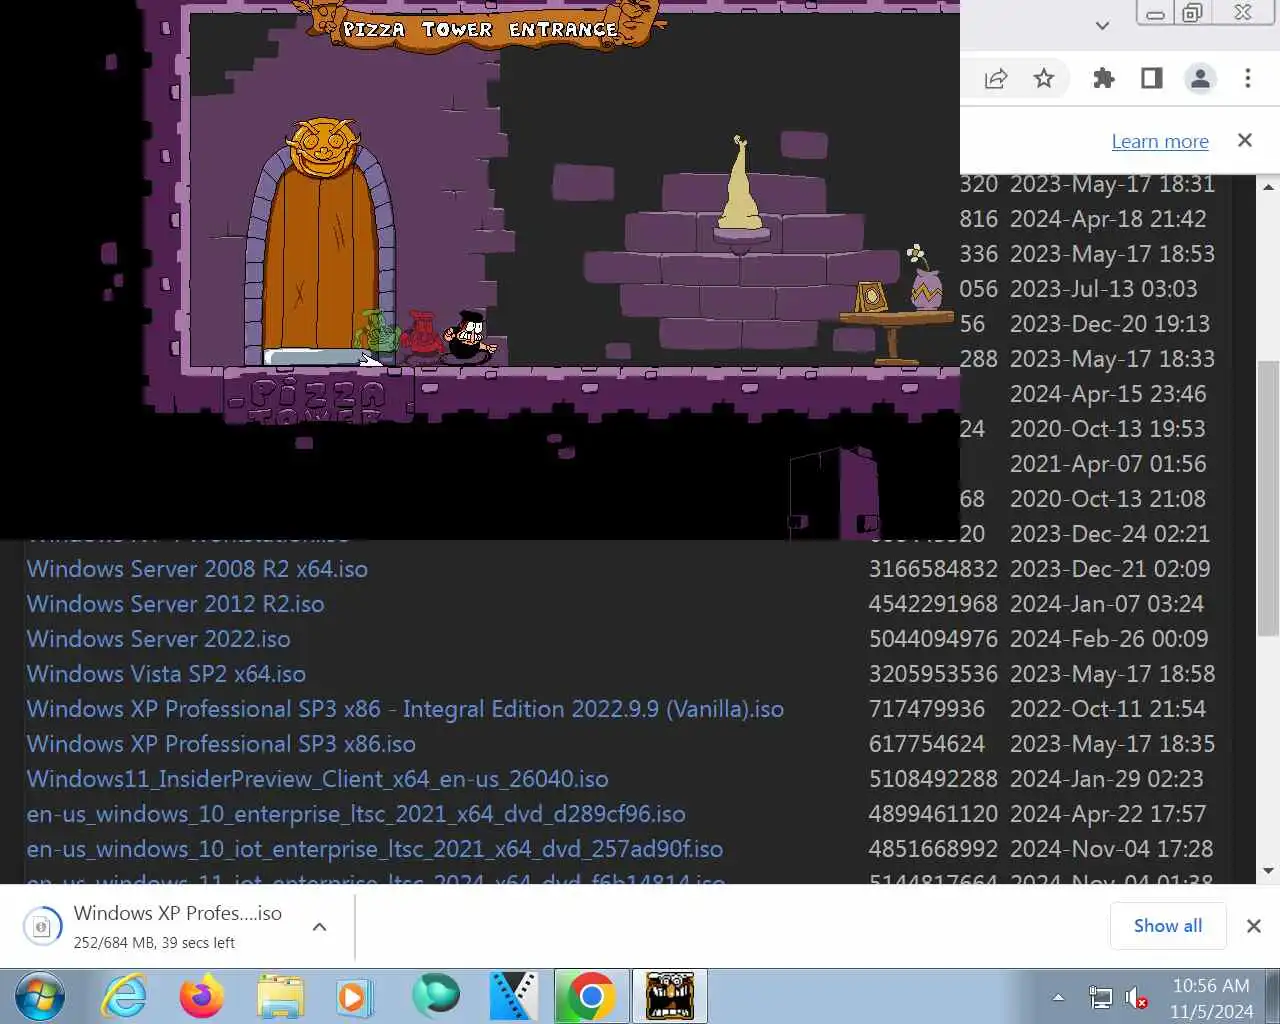Open Windows Server 2022.iso link

click(158, 639)
